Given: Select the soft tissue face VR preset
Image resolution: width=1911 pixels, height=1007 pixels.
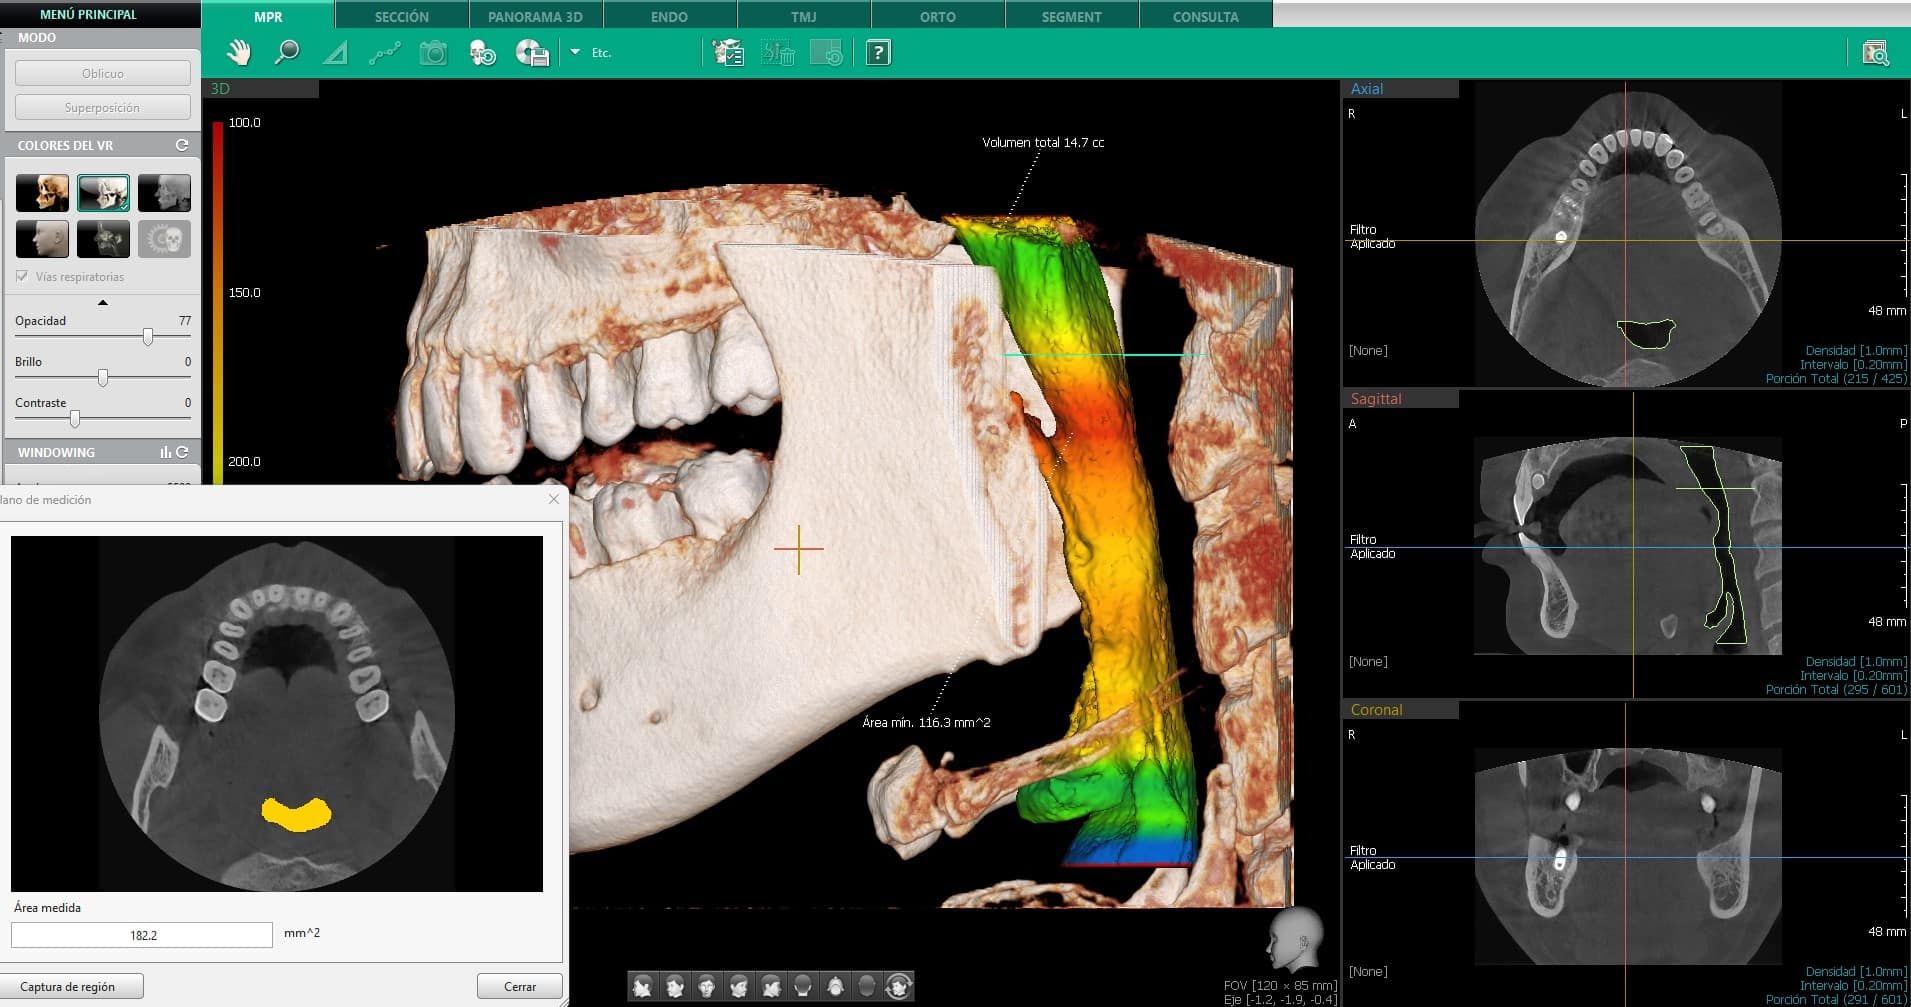Looking at the screenshot, I should click(x=42, y=239).
